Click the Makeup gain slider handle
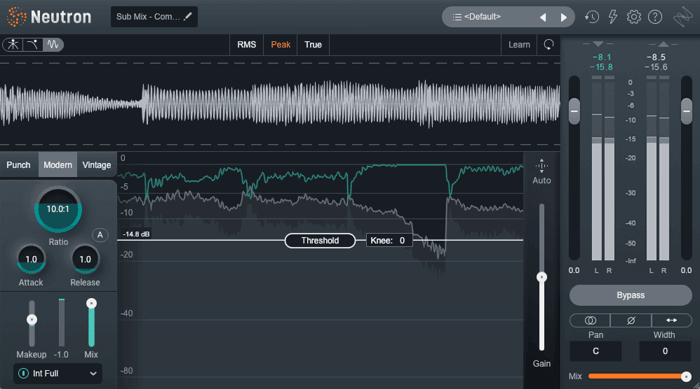The image size is (700, 389). 32,320
